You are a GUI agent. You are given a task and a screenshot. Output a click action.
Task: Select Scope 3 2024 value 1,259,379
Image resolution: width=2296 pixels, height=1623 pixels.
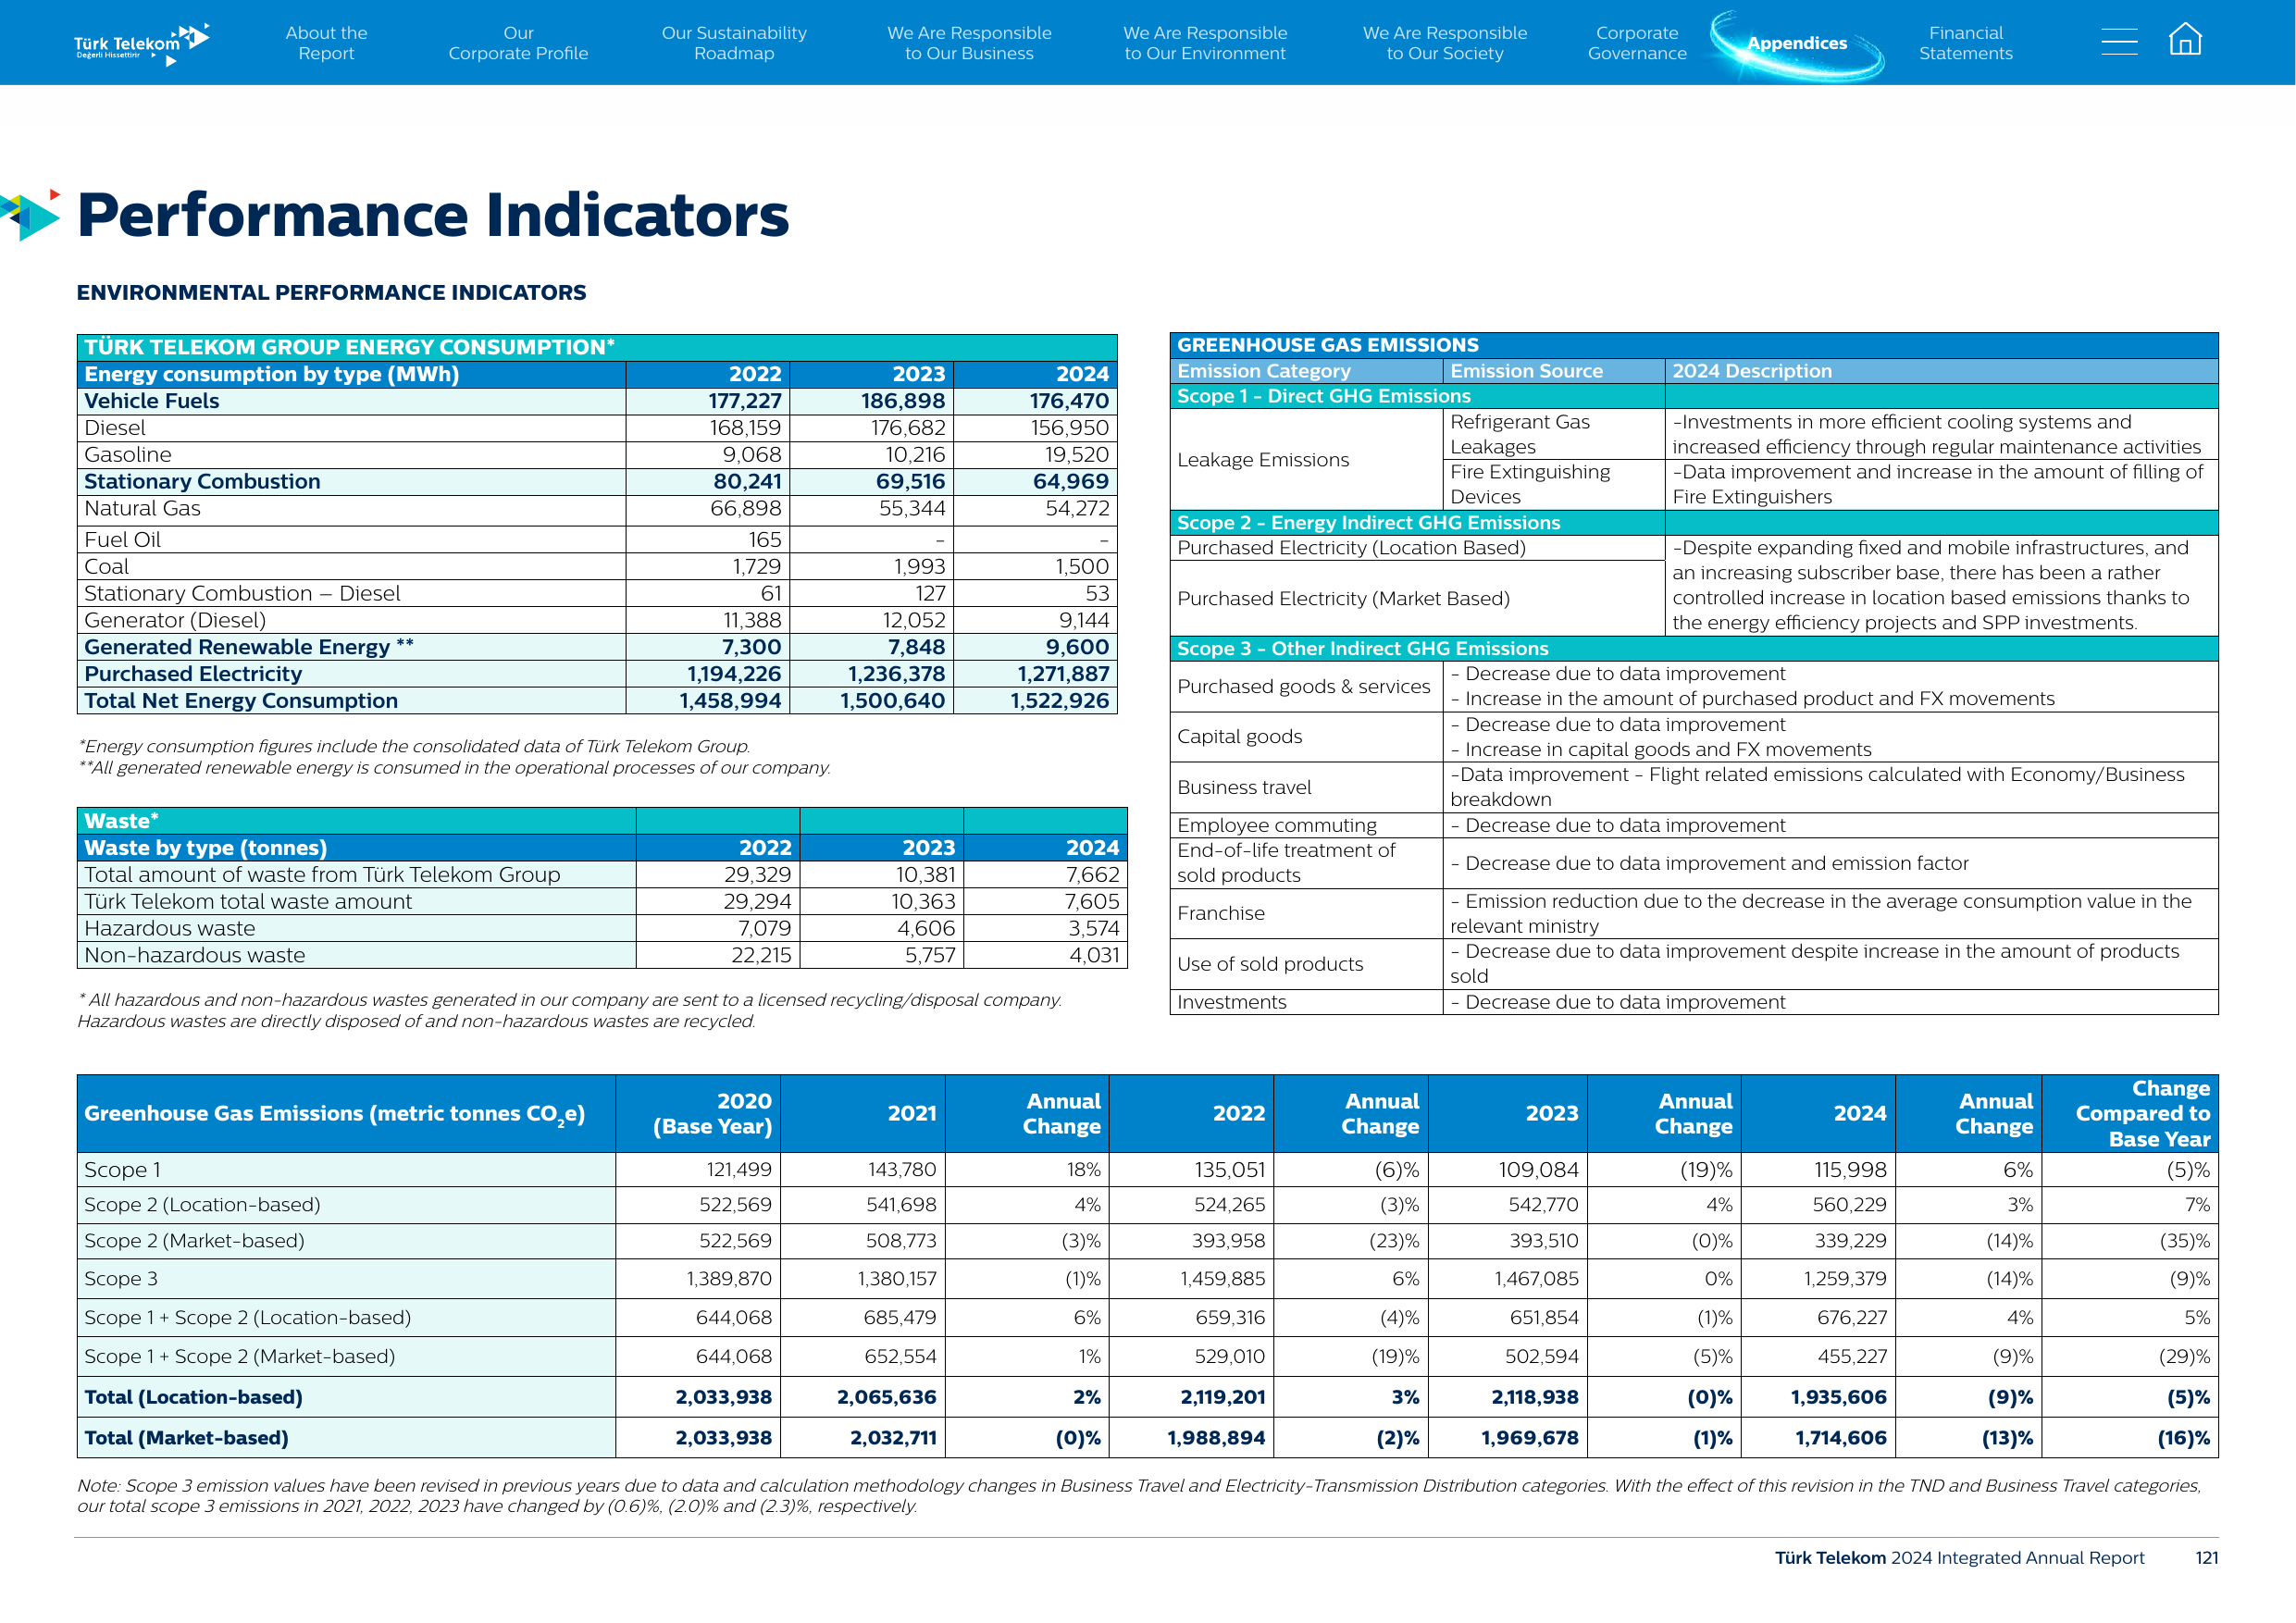(1845, 1279)
